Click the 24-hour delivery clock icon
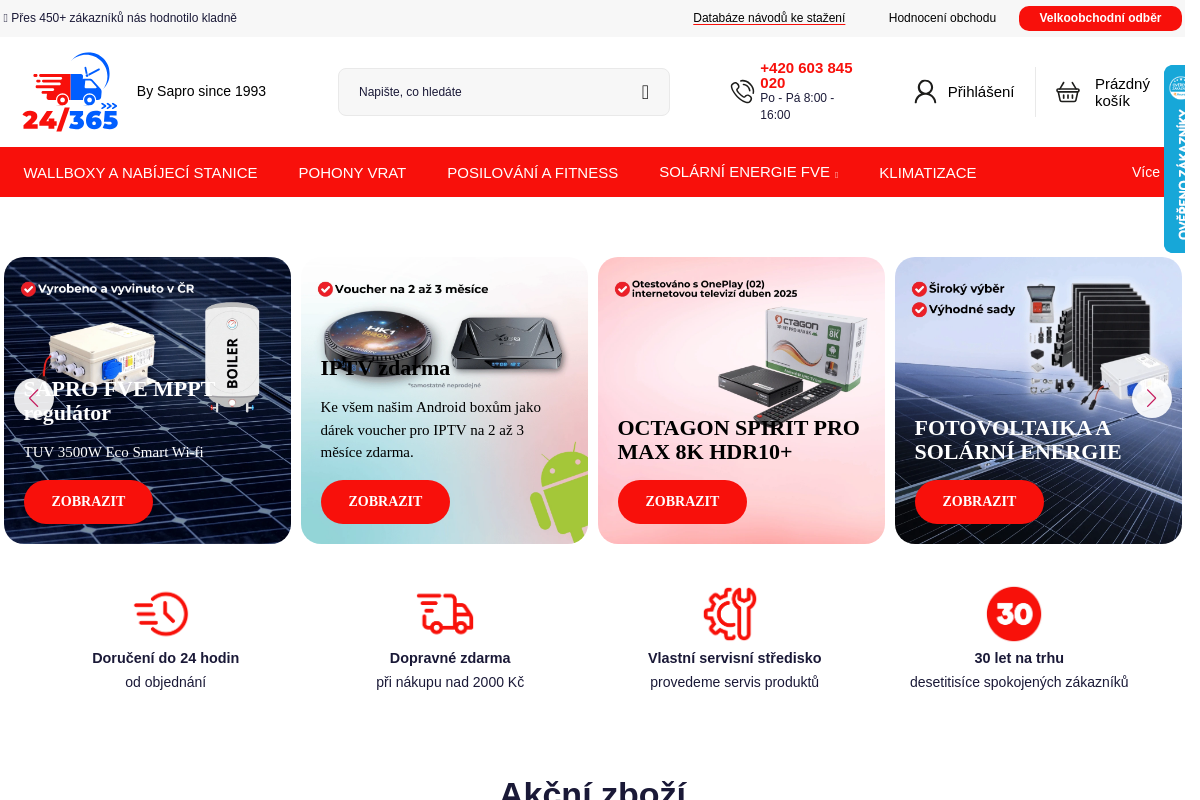The height and width of the screenshot is (800, 1200). (161, 614)
